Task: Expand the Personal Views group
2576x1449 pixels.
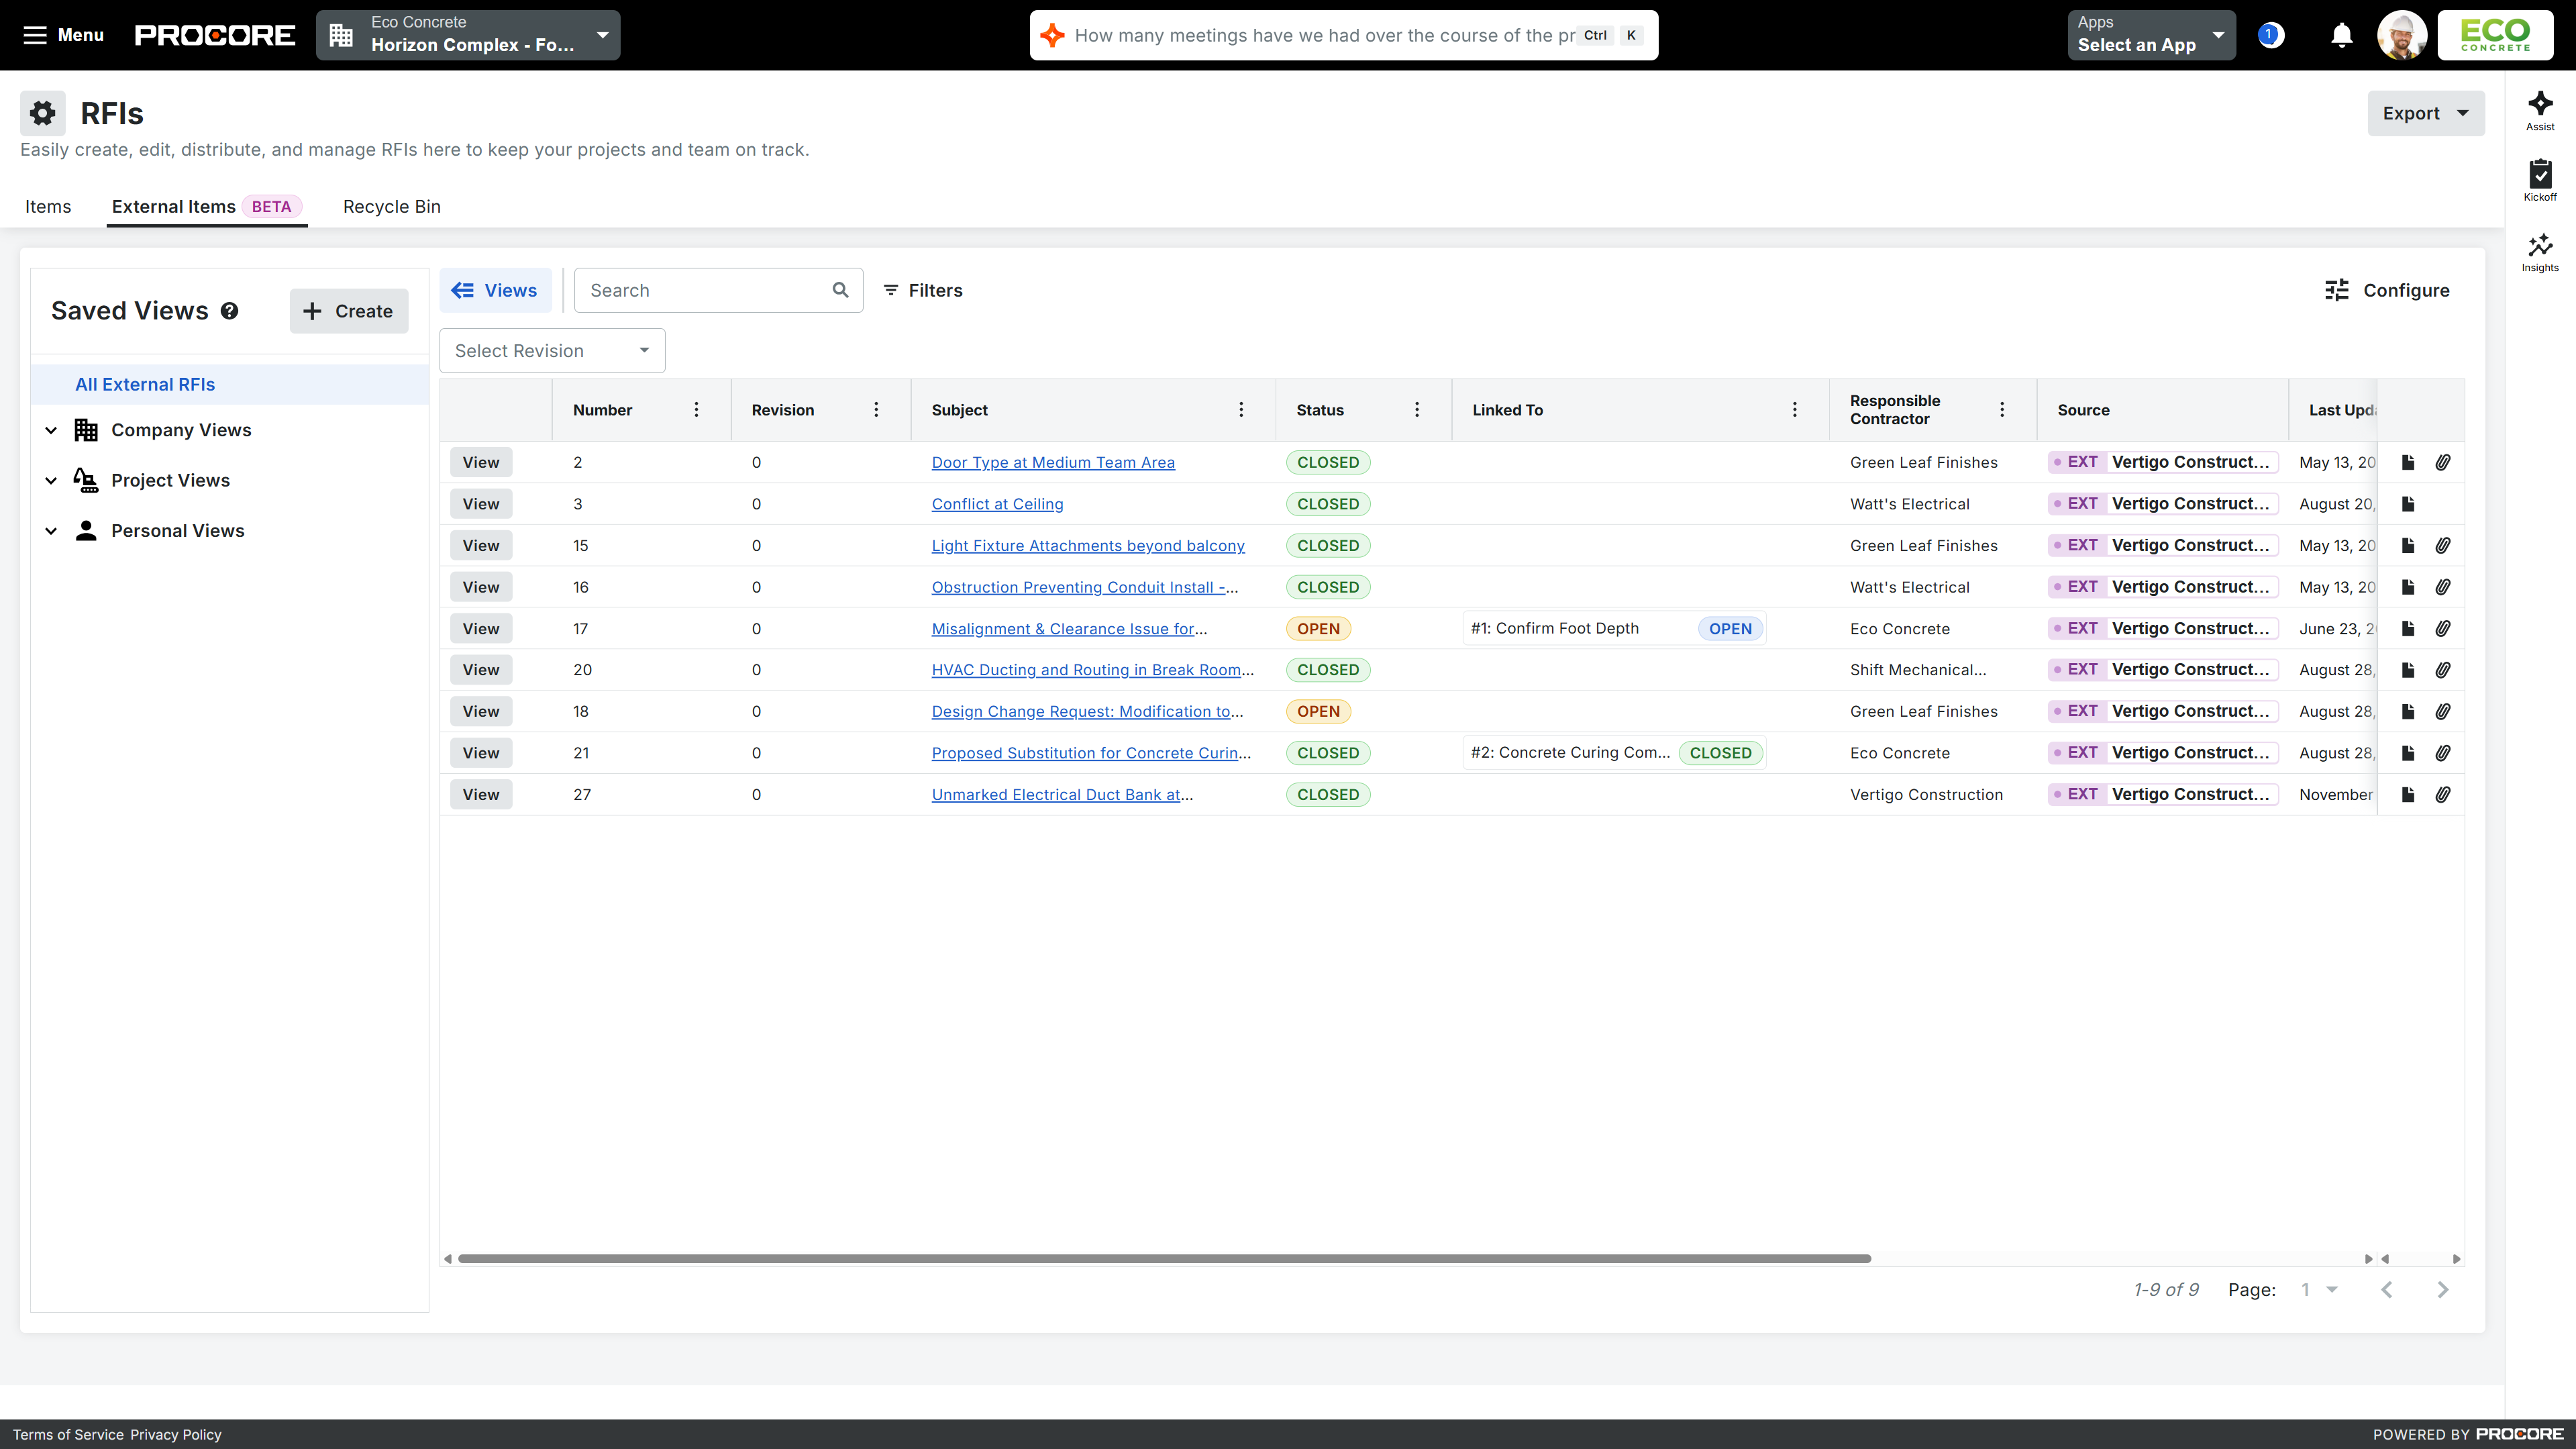Action: (51, 531)
